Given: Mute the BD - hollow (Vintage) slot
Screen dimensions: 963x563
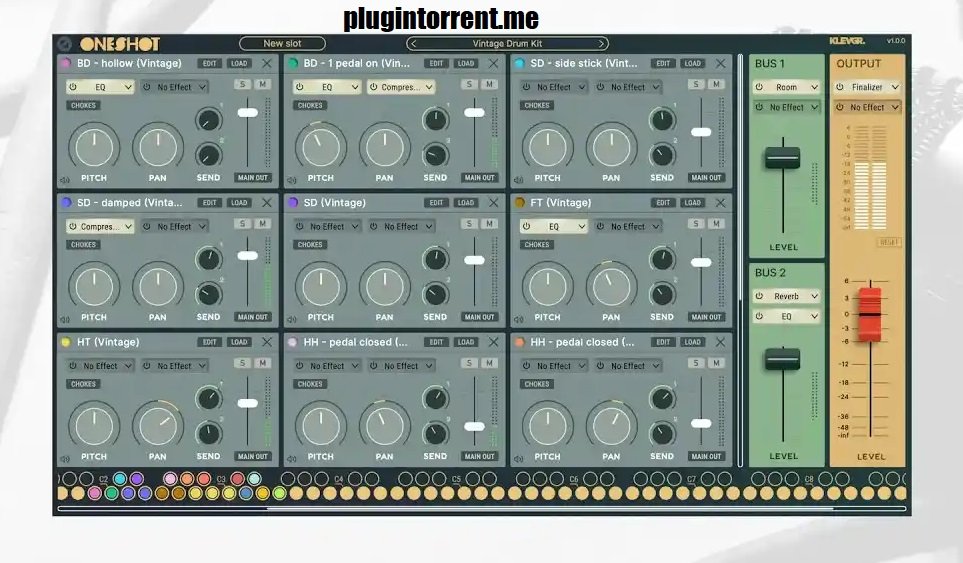Looking at the screenshot, I should click(262, 84).
